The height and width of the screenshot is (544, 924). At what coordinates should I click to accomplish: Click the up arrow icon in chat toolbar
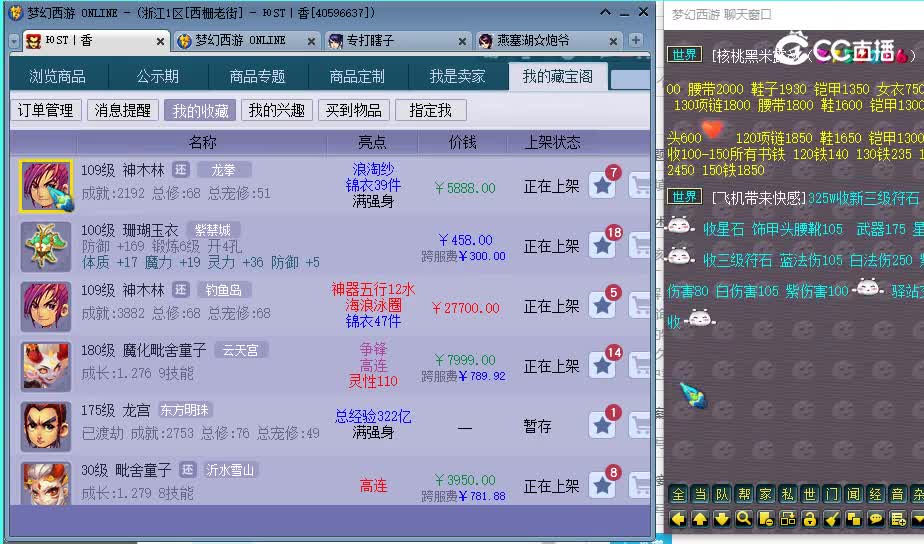pyautogui.click(x=700, y=519)
